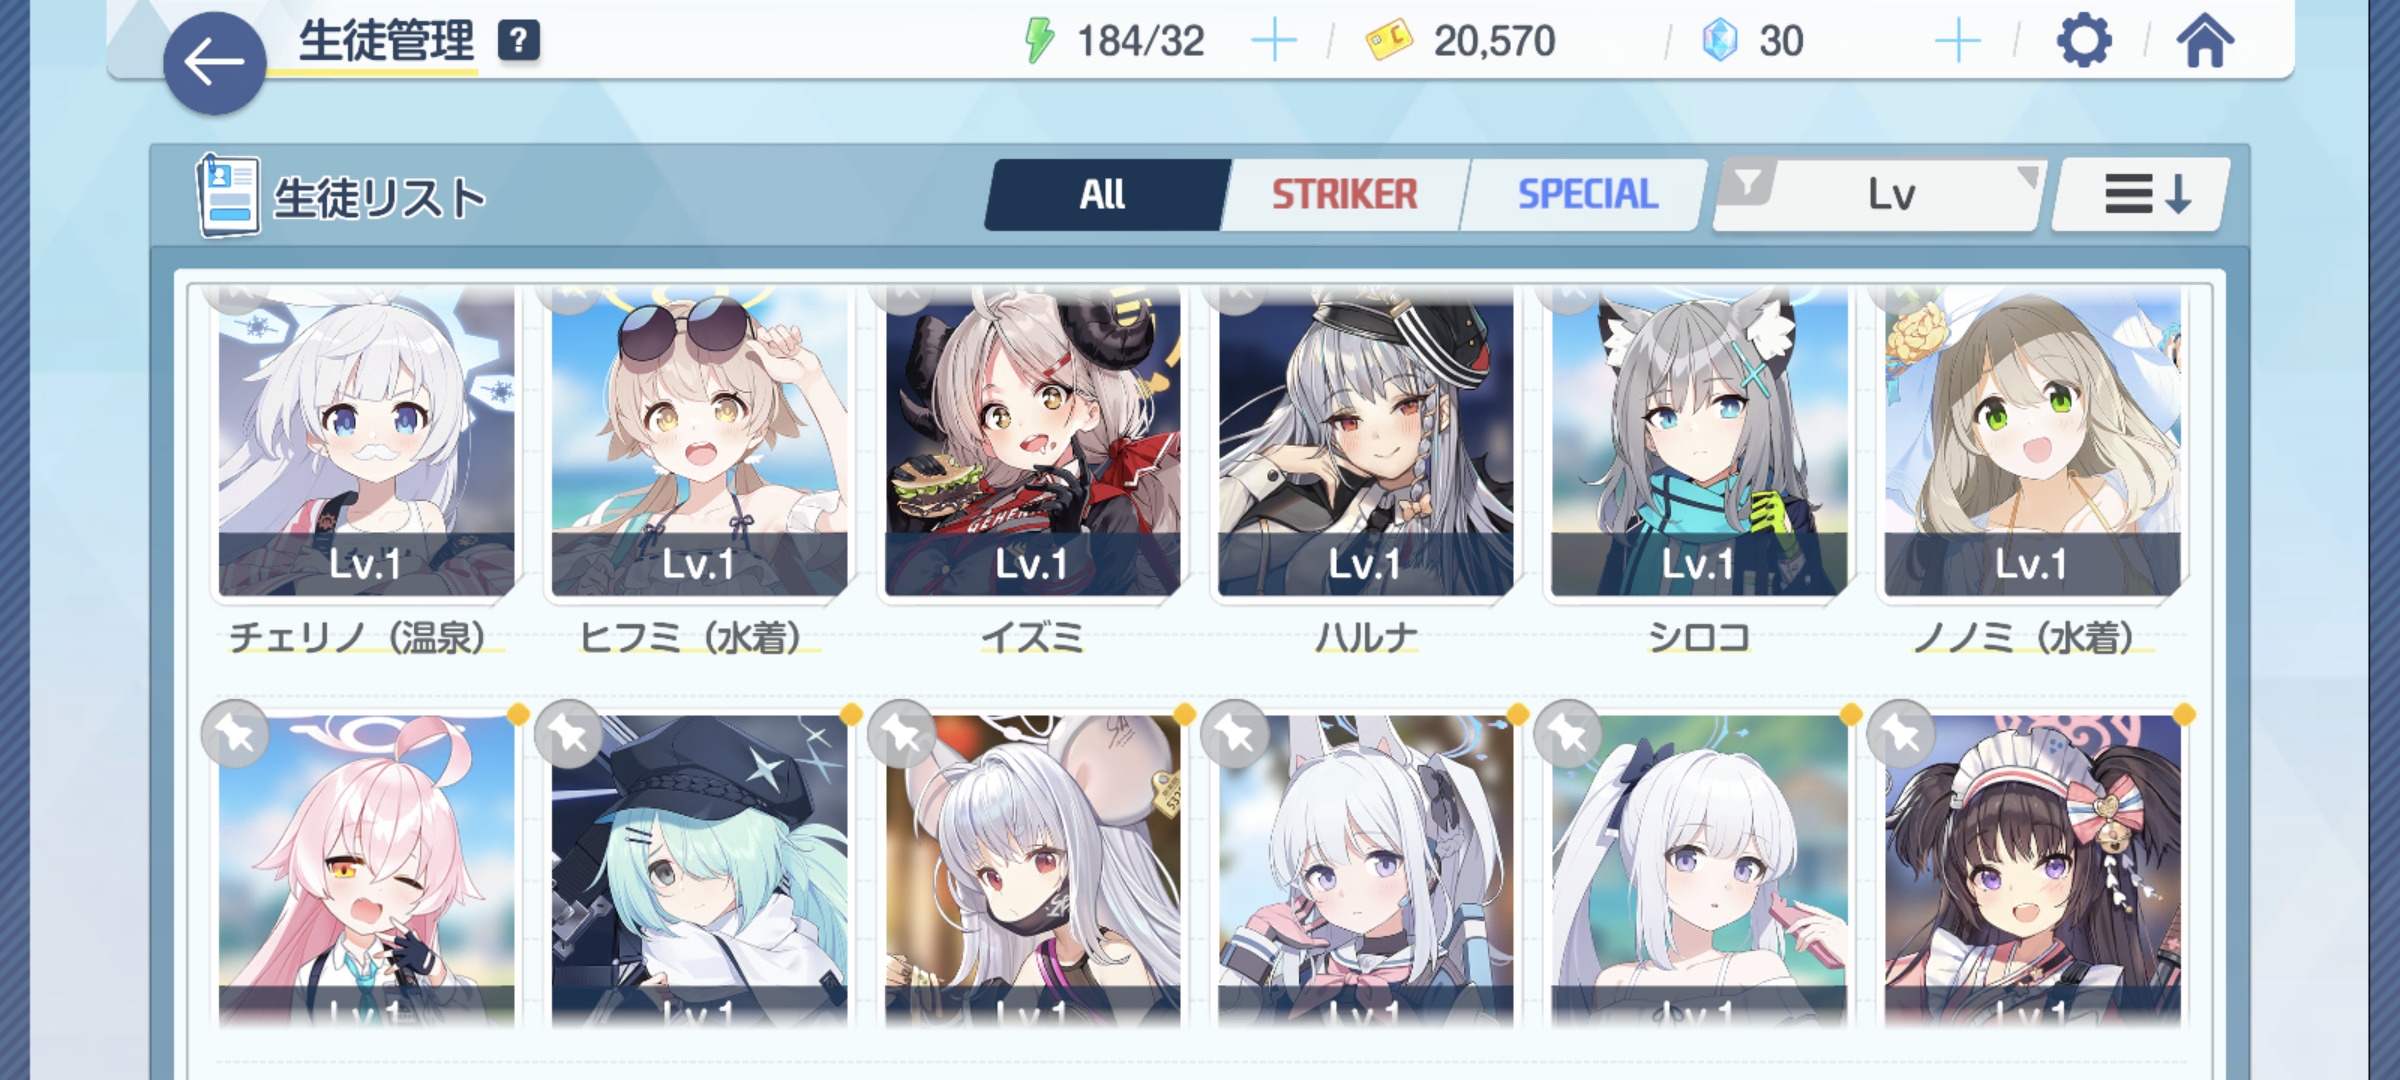2400x1080 pixels.
Task: Select the All tab
Action: (1103, 194)
